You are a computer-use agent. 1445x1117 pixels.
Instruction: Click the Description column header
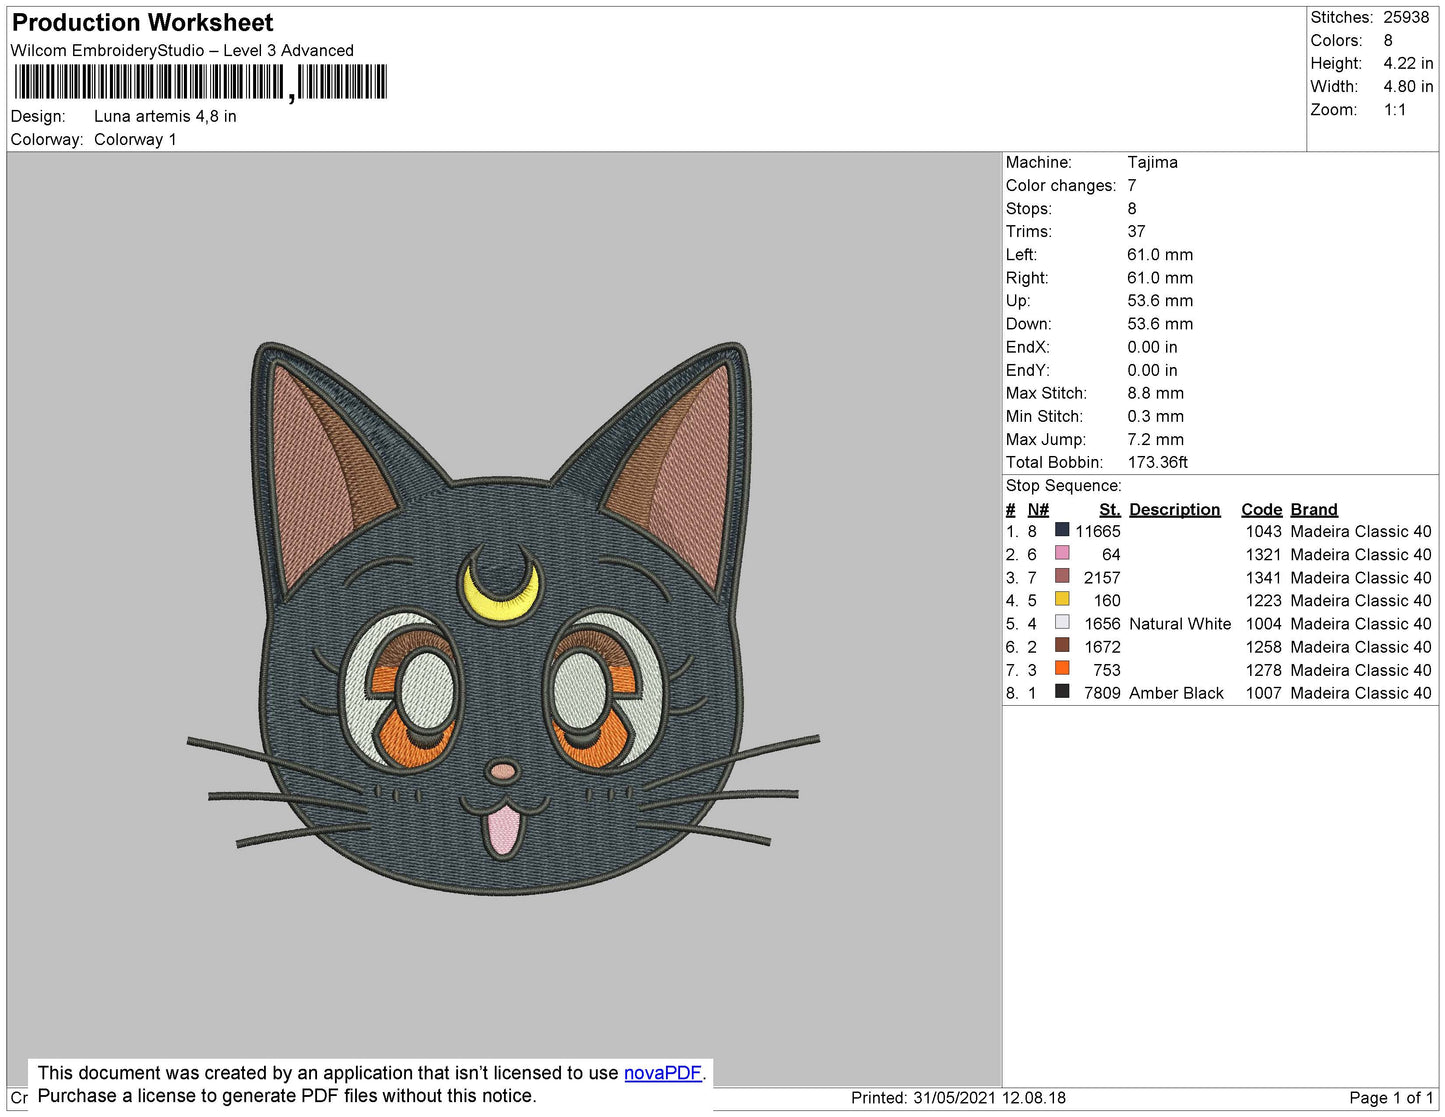1174,509
